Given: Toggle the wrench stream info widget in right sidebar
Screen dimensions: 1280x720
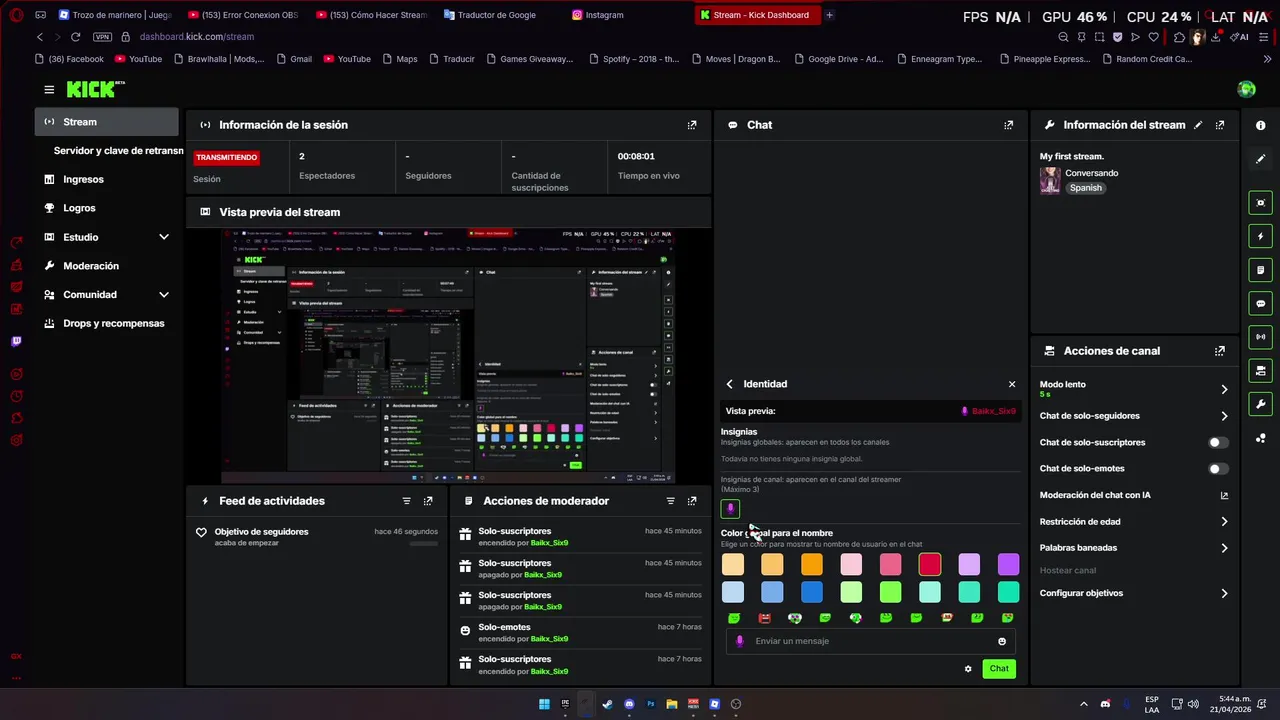Looking at the screenshot, I should 1260,404.
